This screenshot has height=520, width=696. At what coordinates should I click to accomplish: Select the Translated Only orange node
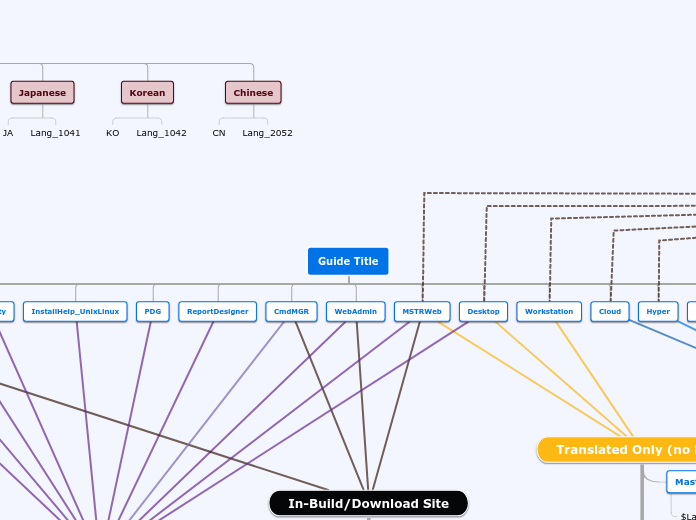click(x=617, y=450)
